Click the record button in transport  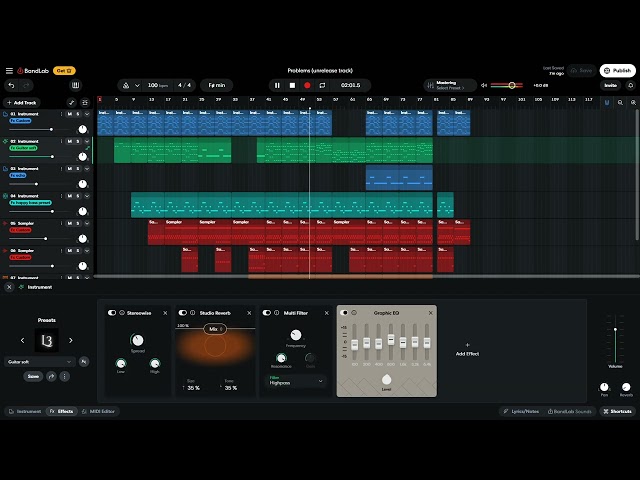click(x=307, y=85)
